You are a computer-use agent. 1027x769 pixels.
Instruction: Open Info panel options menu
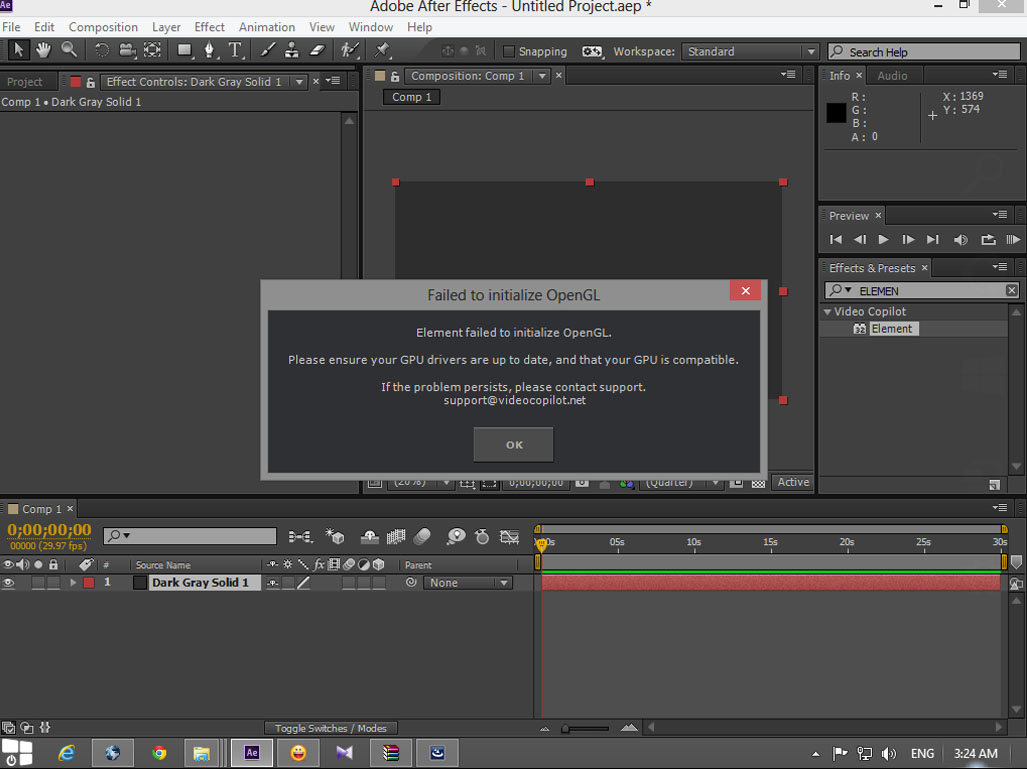coord(999,75)
